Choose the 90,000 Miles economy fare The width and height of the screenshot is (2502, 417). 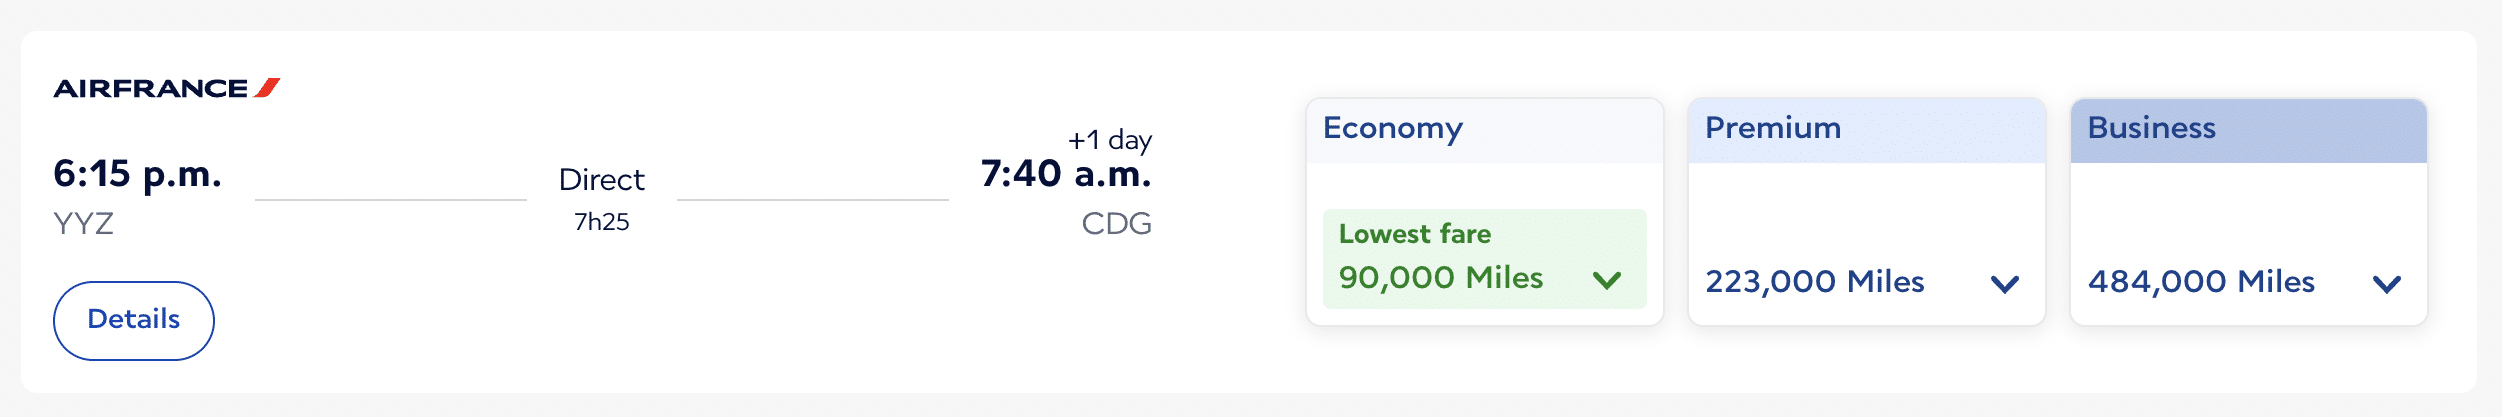1440,278
